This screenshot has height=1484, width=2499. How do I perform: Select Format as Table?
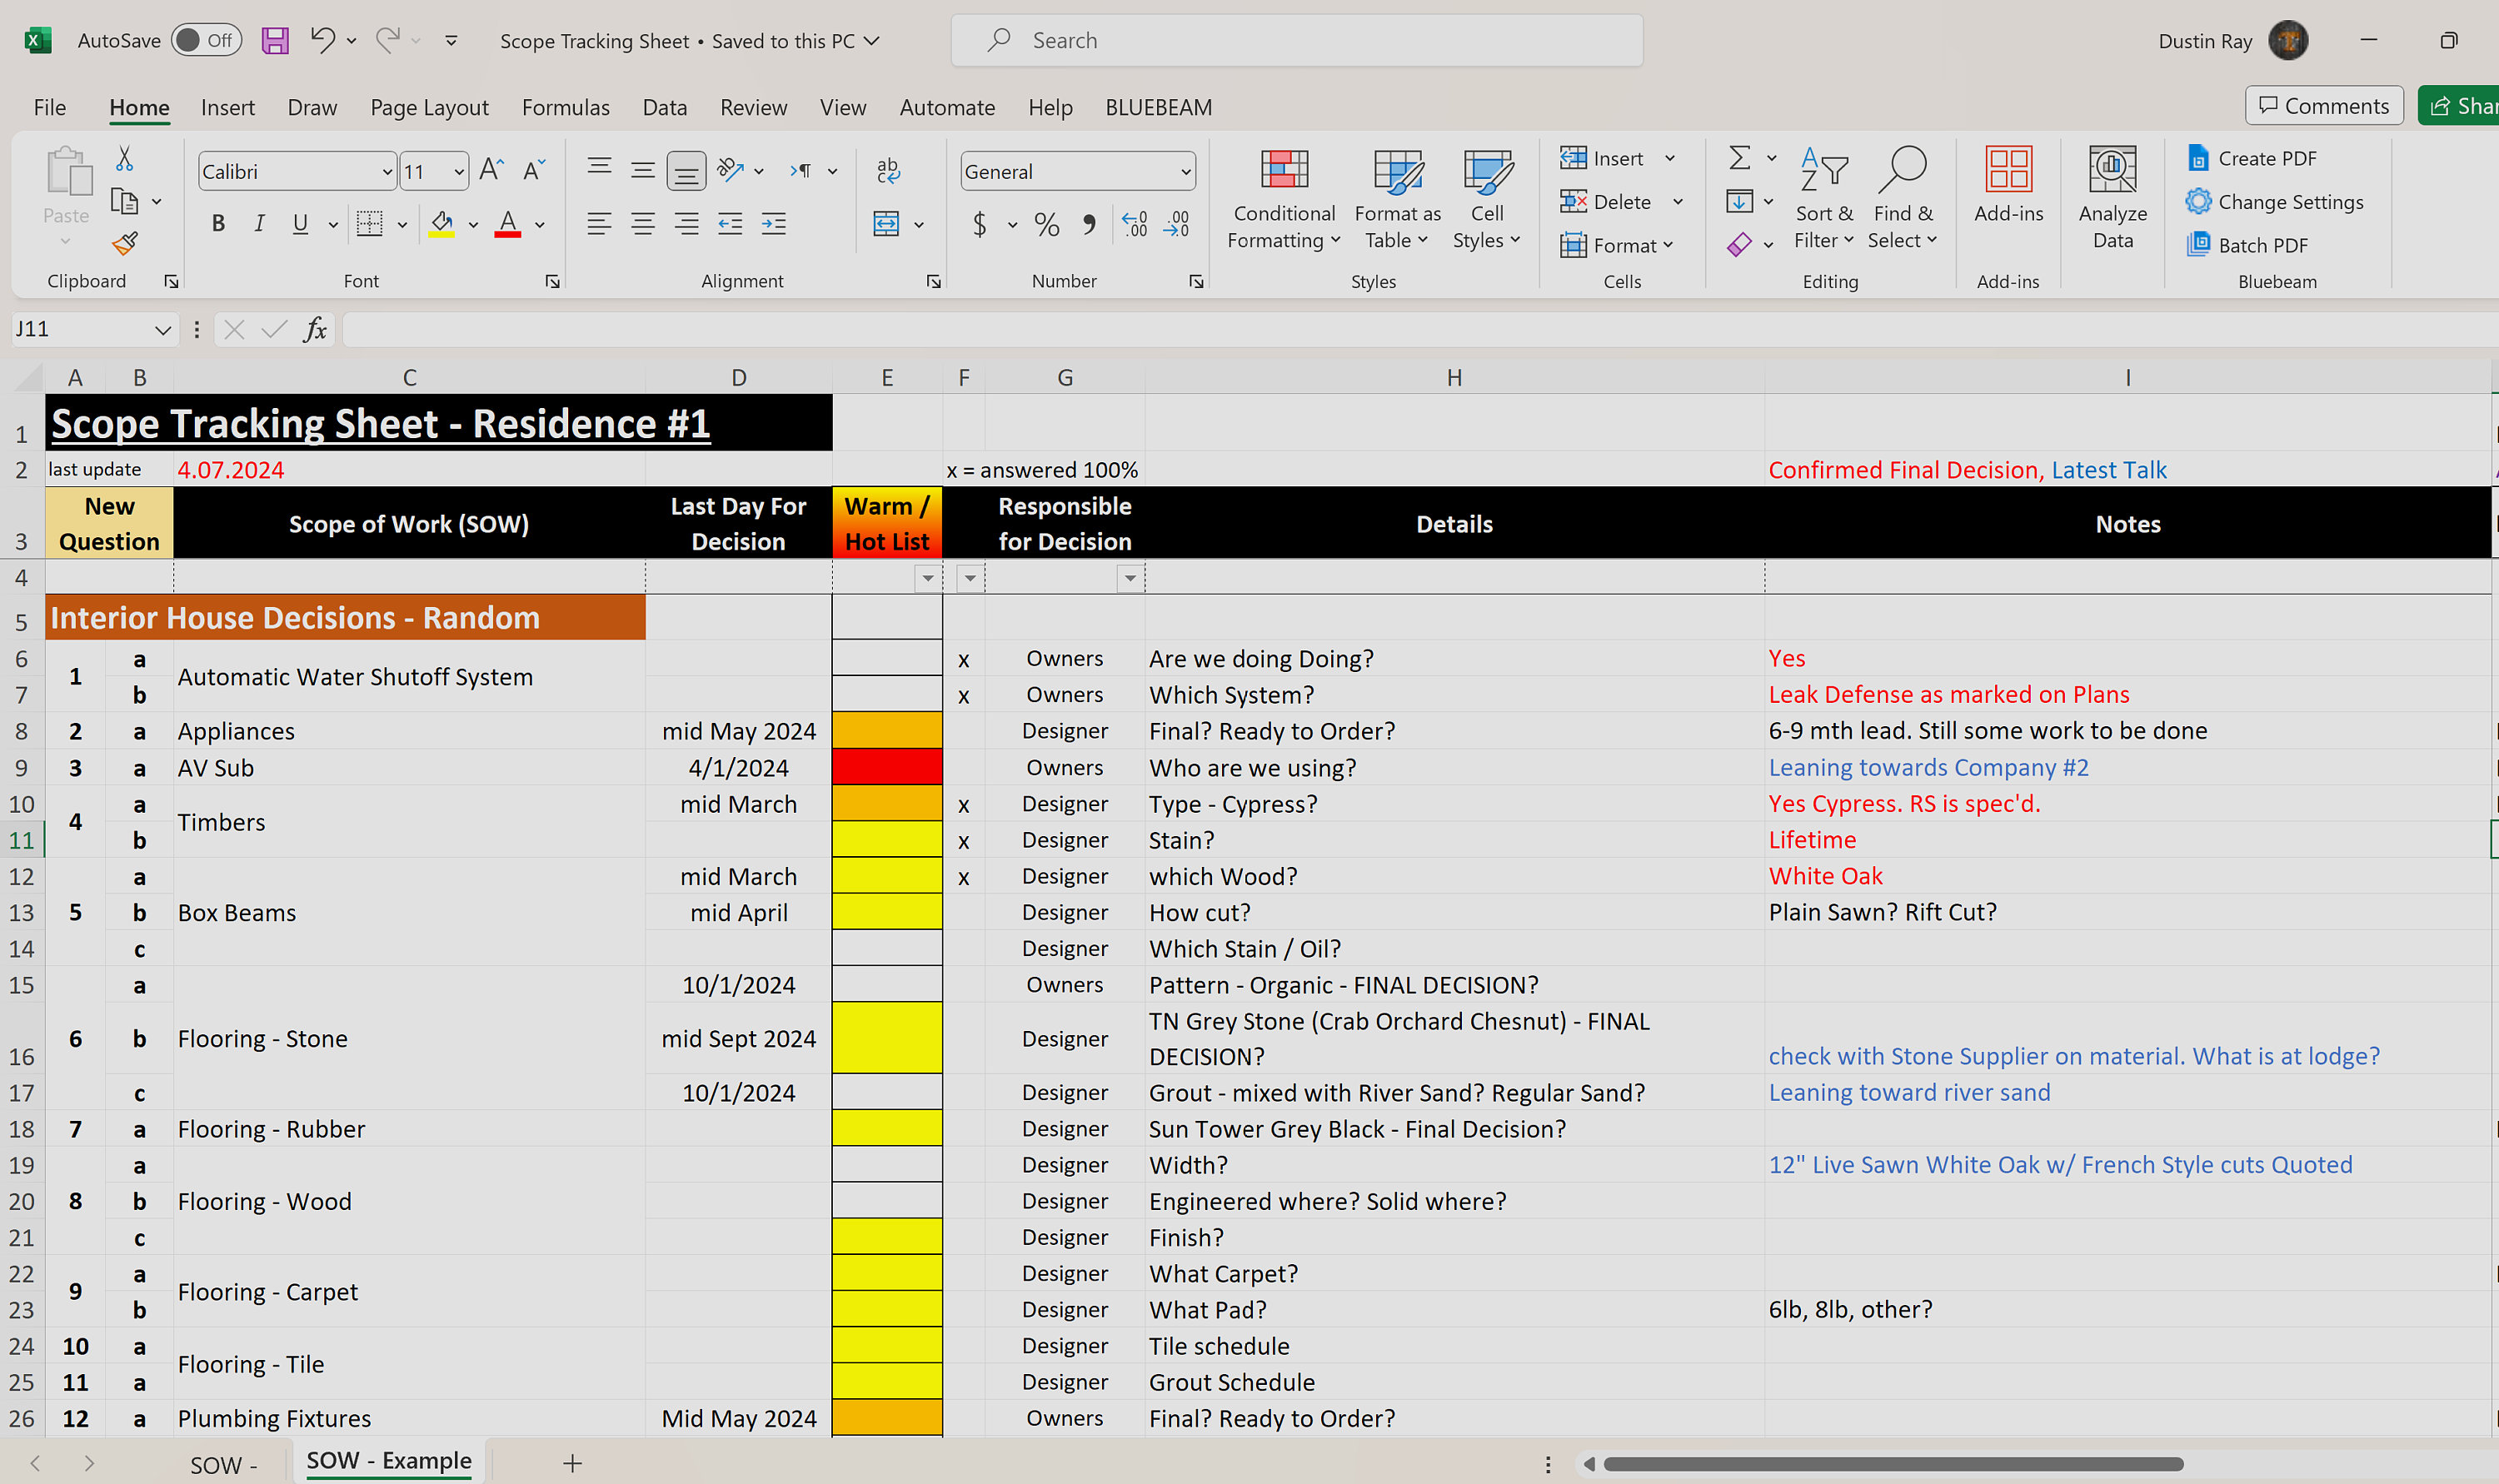(x=1396, y=198)
